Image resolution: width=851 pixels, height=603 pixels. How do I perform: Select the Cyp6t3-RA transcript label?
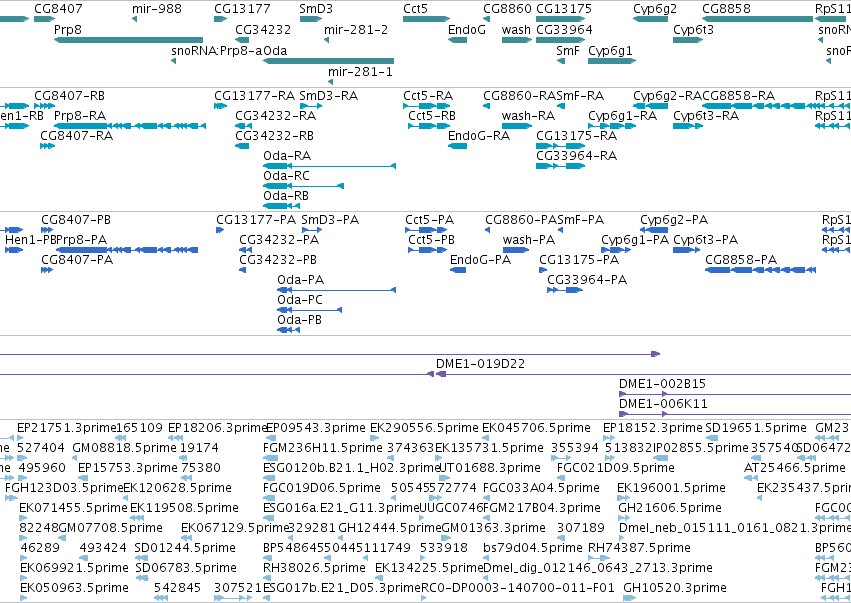pos(706,116)
